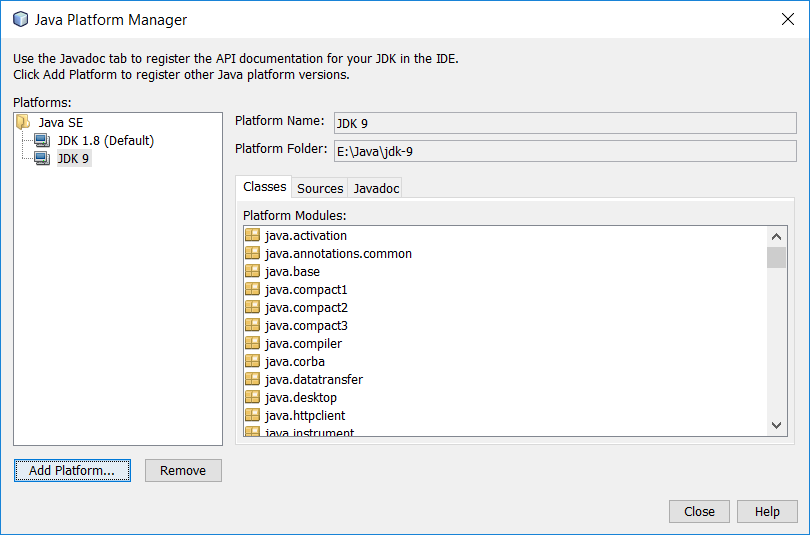The image size is (810, 535).
Task: Open the Javadoc tab
Action: coord(376,188)
